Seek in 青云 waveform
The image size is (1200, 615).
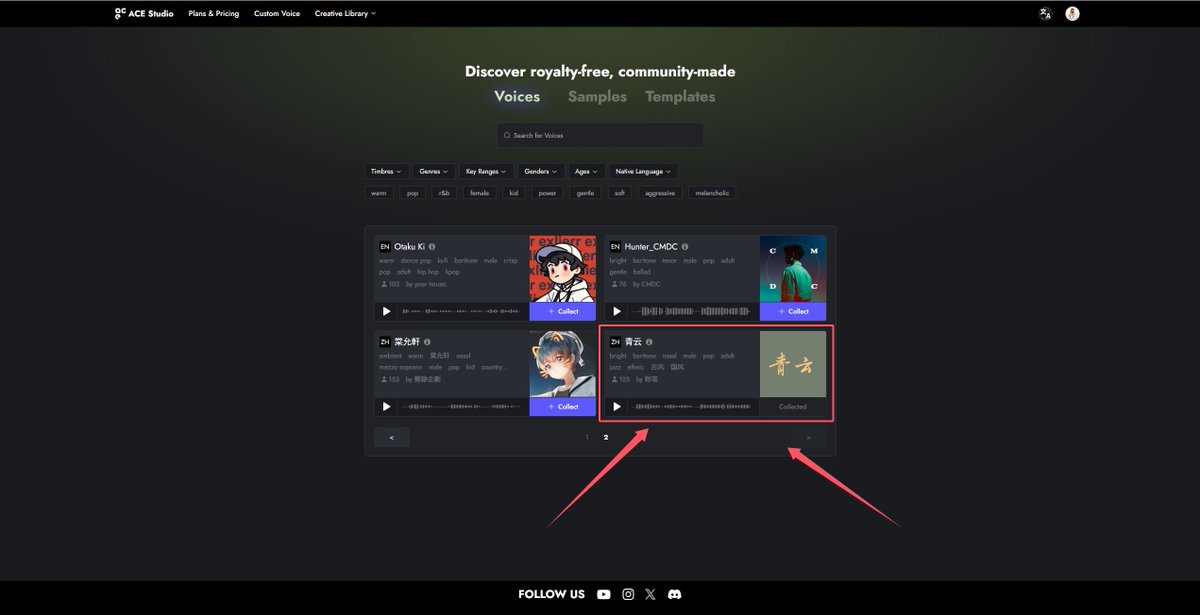coord(691,407)
